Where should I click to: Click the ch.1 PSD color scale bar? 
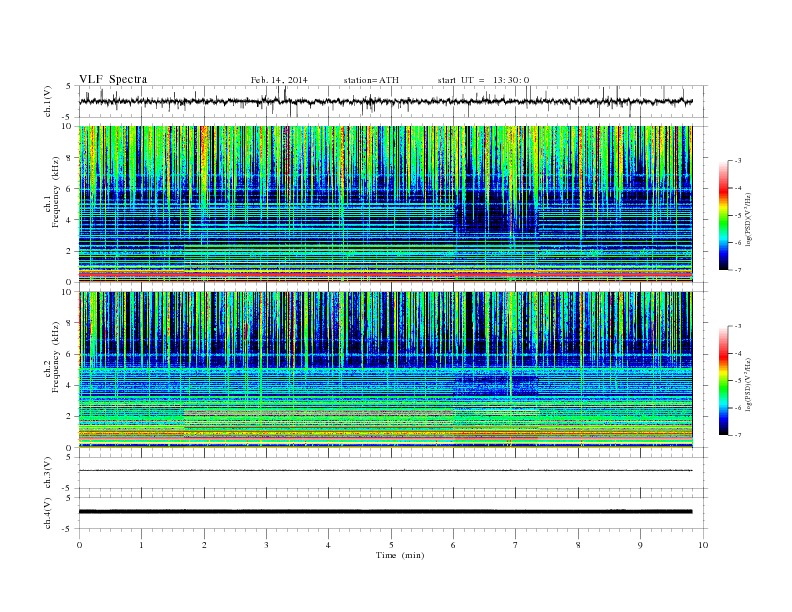(x=724, y=215)
